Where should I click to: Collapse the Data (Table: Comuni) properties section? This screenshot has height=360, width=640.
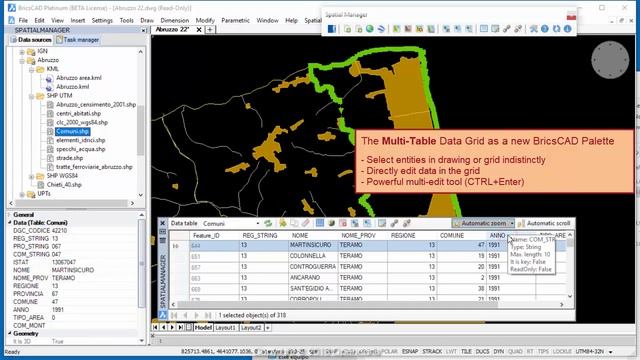(9, 222)
